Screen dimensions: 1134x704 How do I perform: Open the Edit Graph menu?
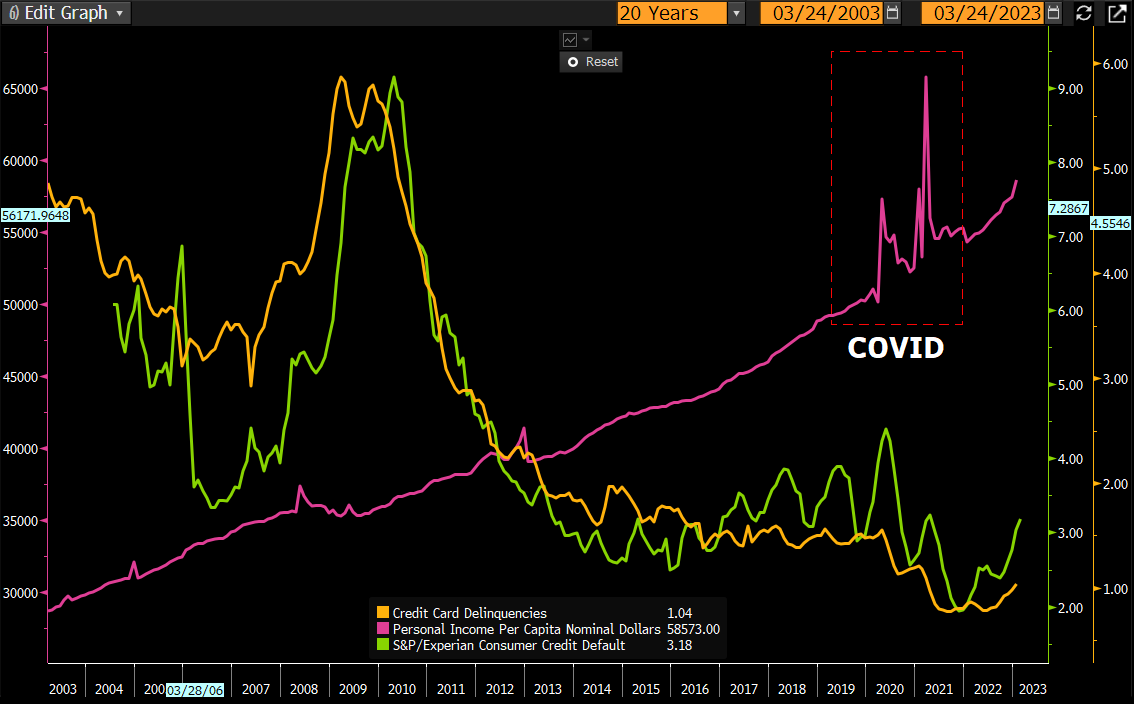pos(66,13)
